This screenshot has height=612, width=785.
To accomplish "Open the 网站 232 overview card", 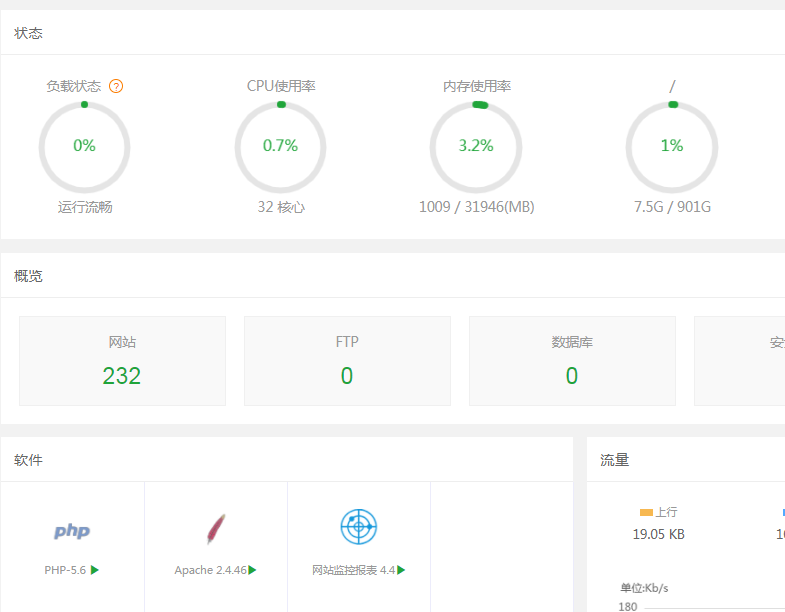I will [122, 361].
